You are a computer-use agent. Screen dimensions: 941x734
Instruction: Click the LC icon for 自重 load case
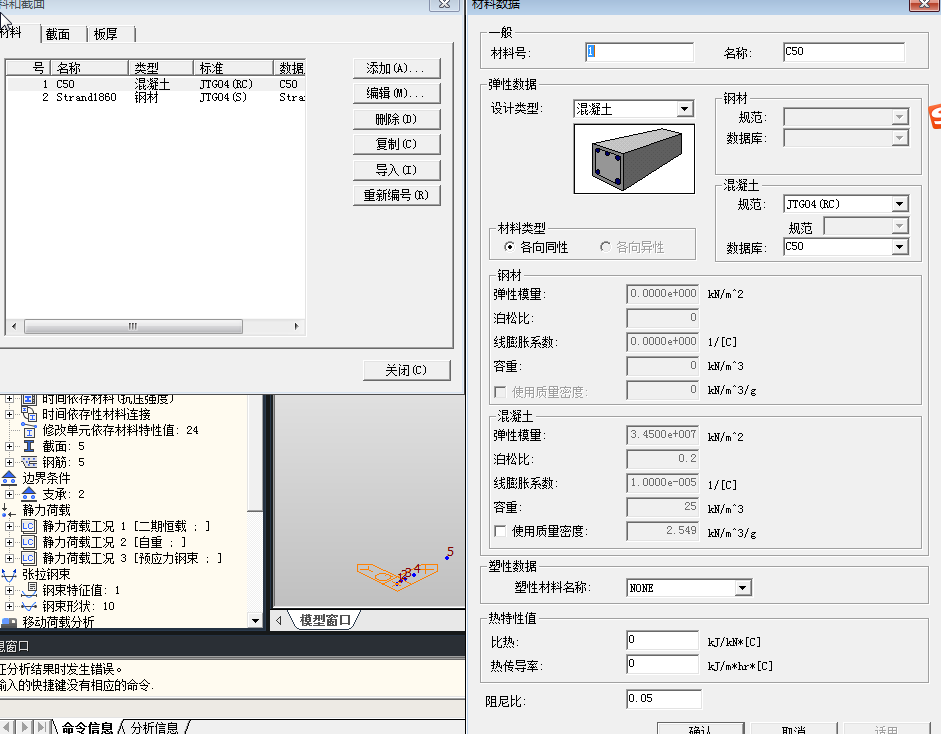pyautogui.click(x=29, y=542)
